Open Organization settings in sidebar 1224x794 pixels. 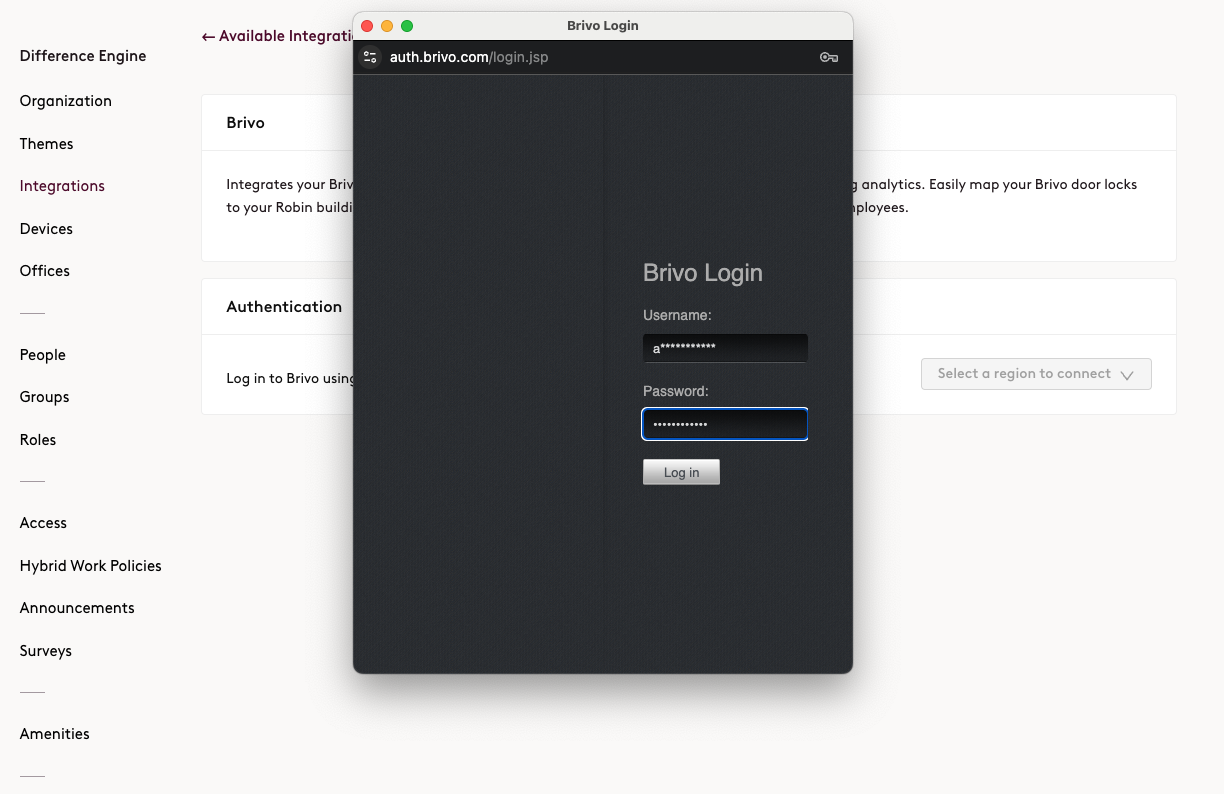[66, 101]
